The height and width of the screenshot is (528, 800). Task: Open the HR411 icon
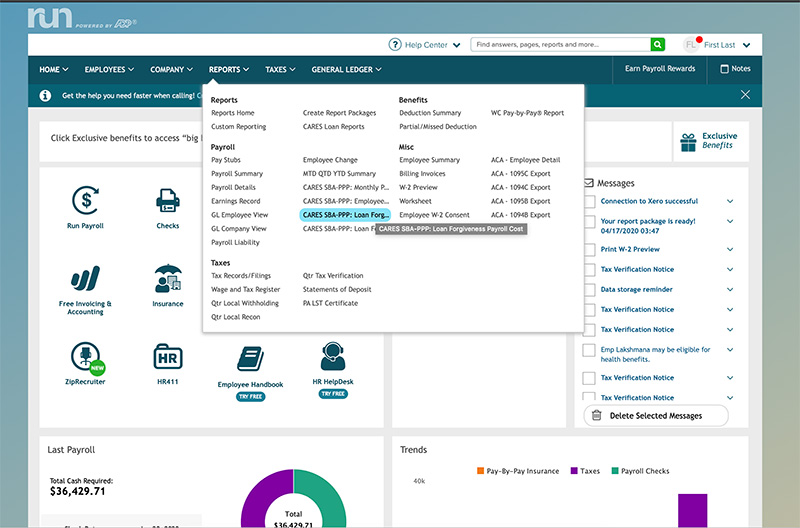(168, 357)
